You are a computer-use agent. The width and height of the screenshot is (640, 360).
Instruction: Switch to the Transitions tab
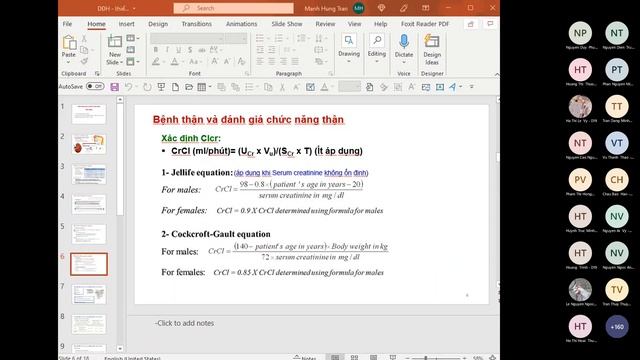point(197,24)
